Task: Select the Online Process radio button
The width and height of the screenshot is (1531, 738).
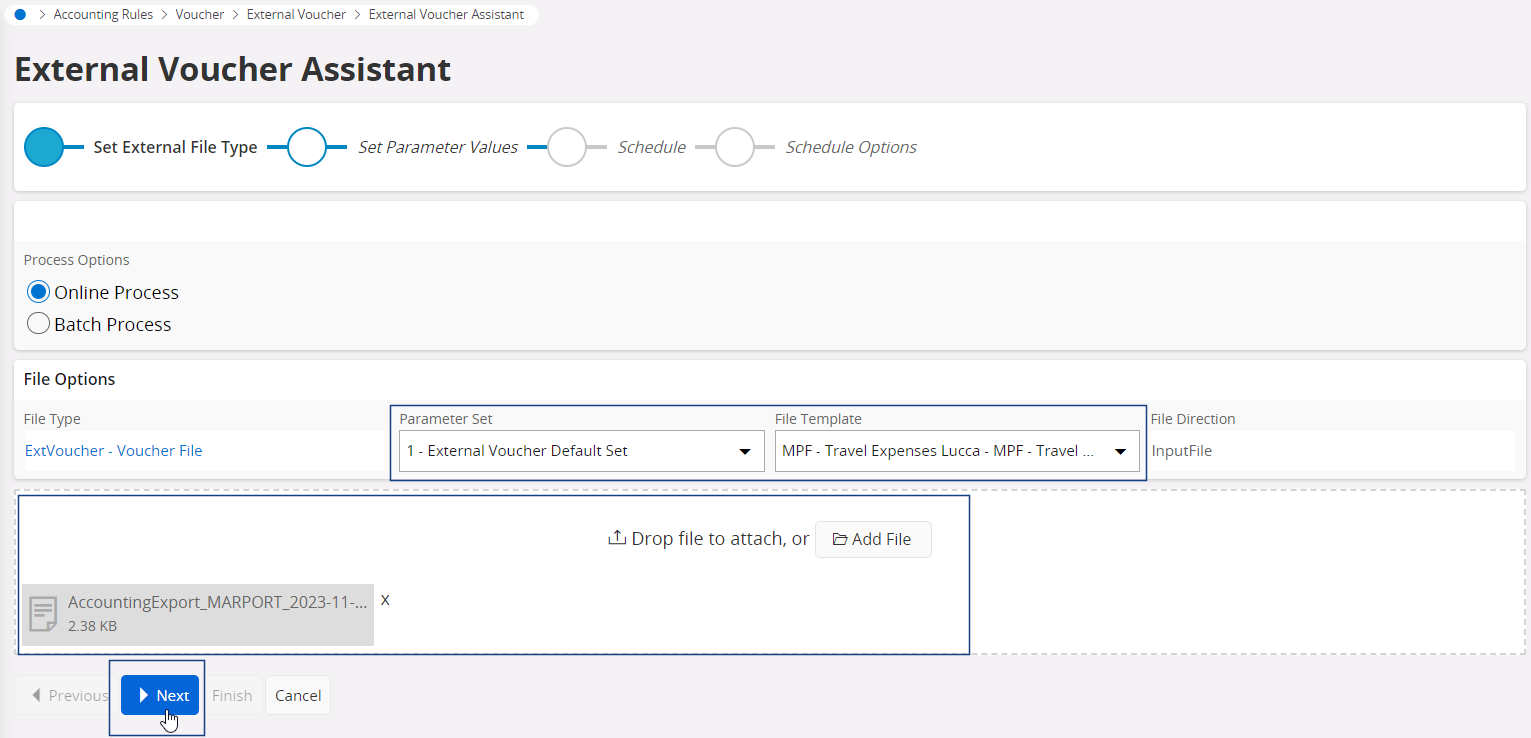Action: (x=38, y=292)
